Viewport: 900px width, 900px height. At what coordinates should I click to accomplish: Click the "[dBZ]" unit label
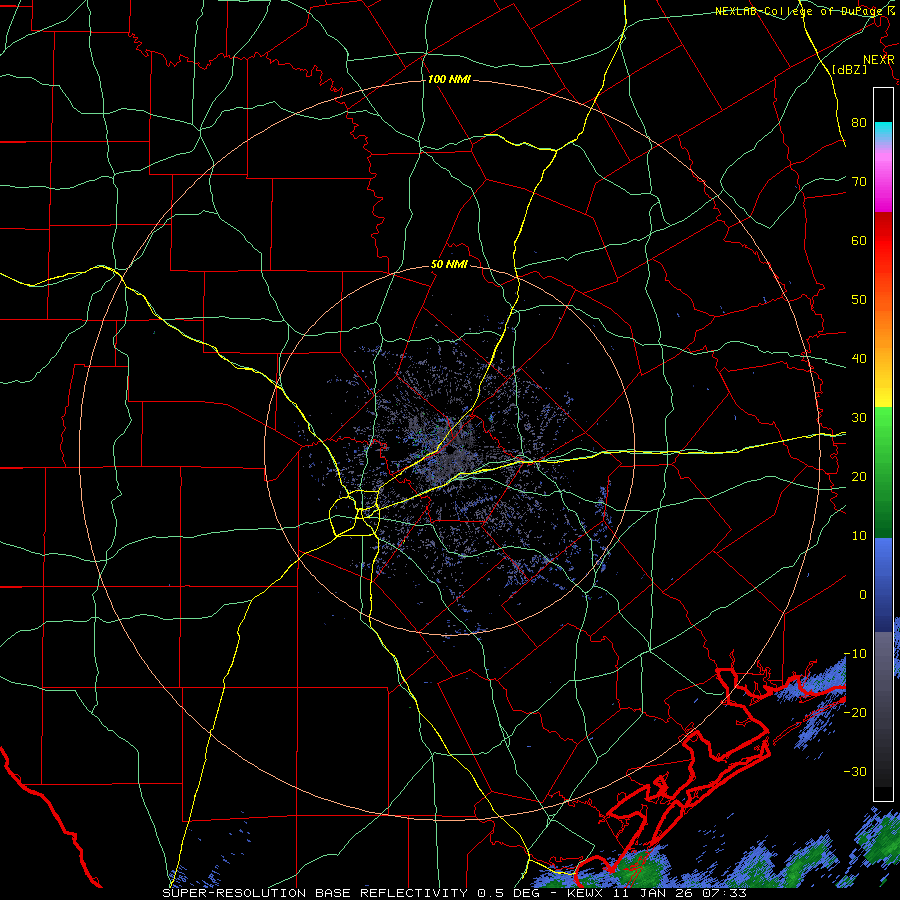point(850,69)
